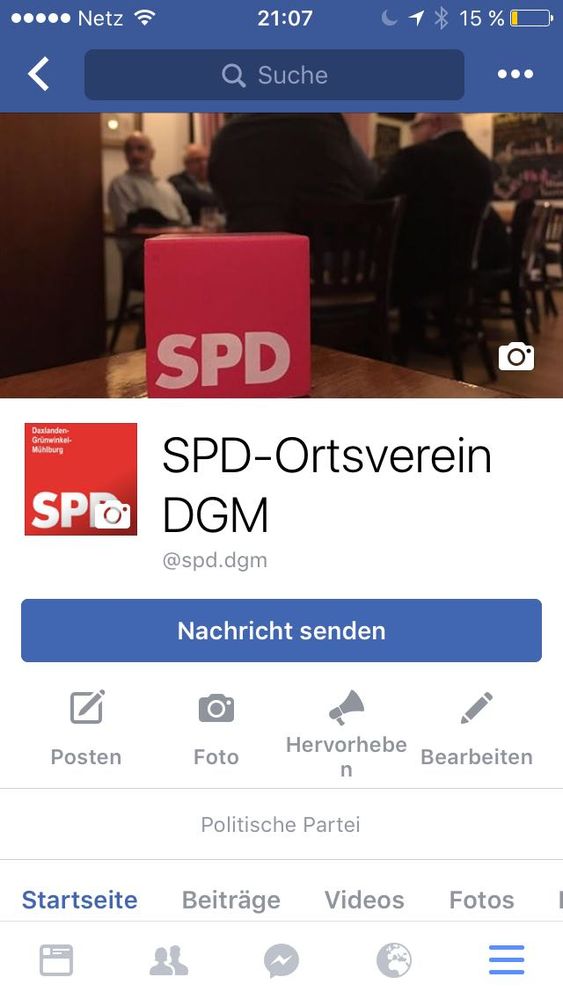Open the hamburger menu icon

click(507, 960)
